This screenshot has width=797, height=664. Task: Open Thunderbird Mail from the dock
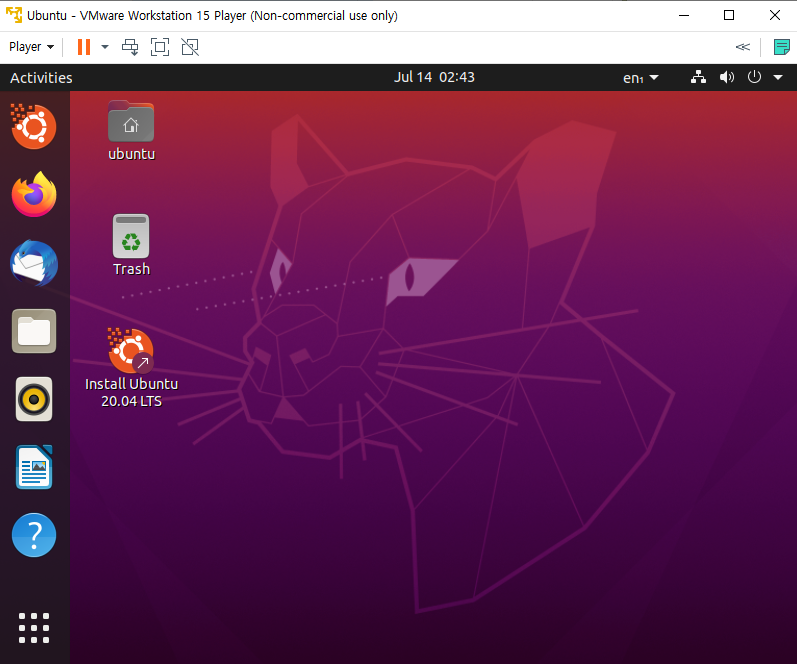tap(34, 263)
